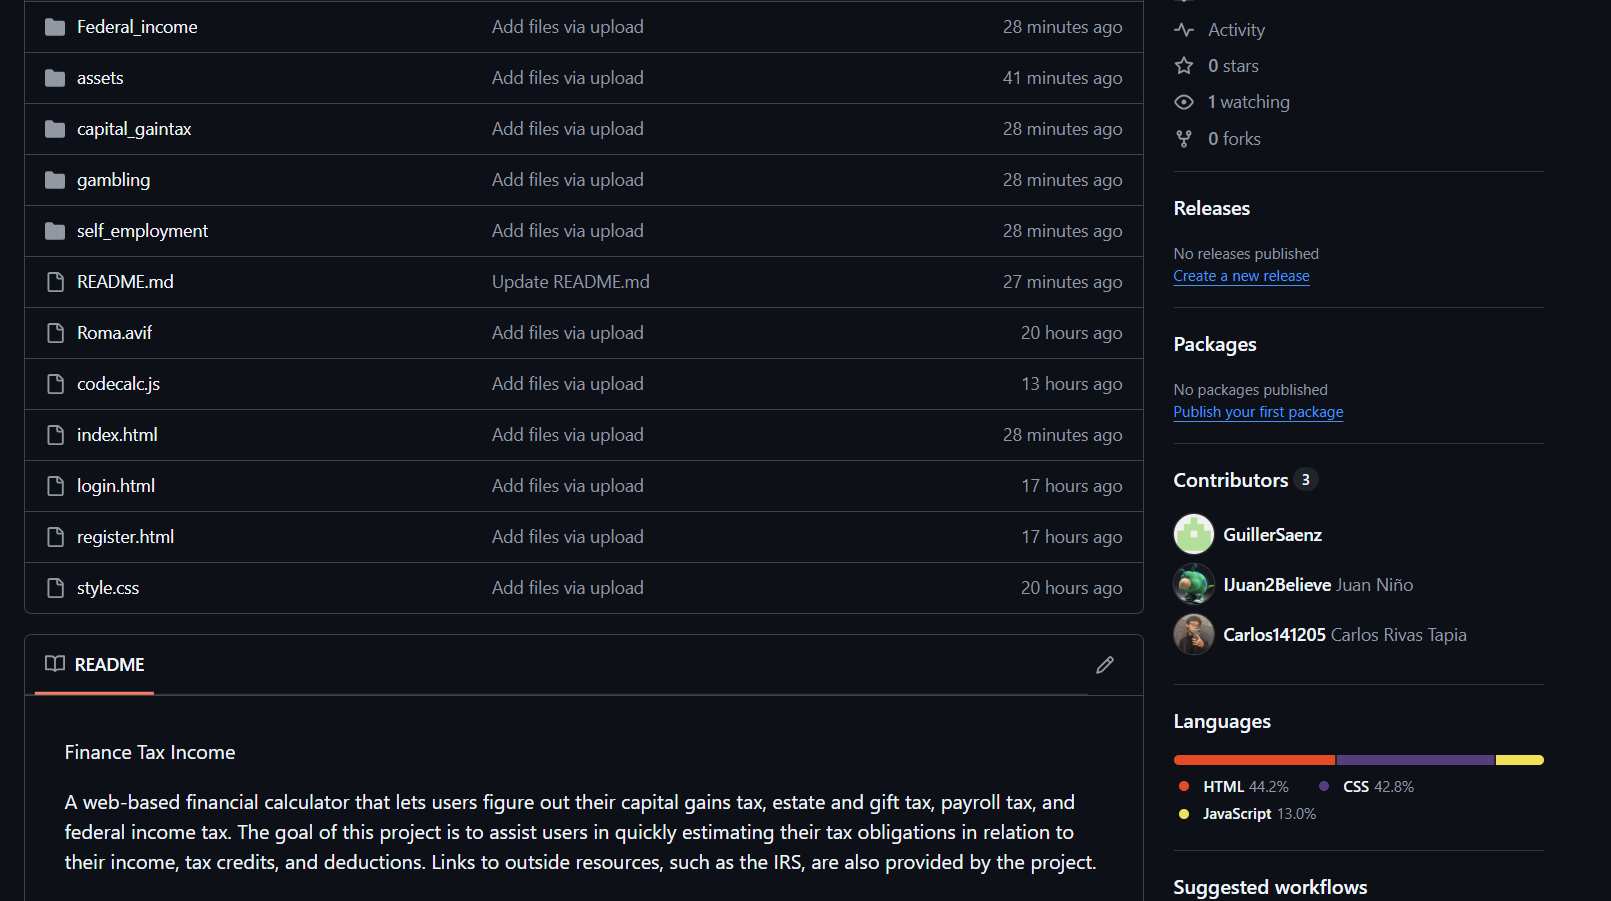The height and width of the screenshot is (901, 1611).
Task: Click the capital_gaintax folder icon
Action: [x=55, y=129]
